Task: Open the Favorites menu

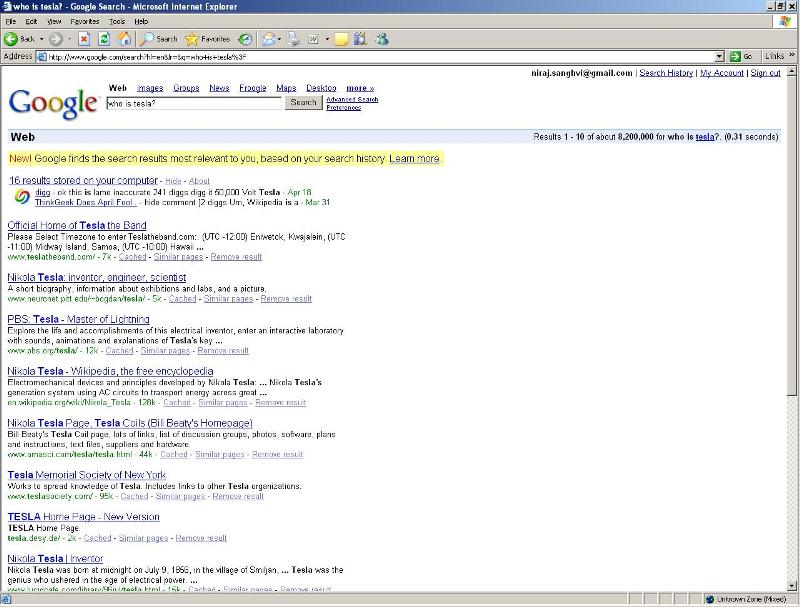Action: click(84, 21)
